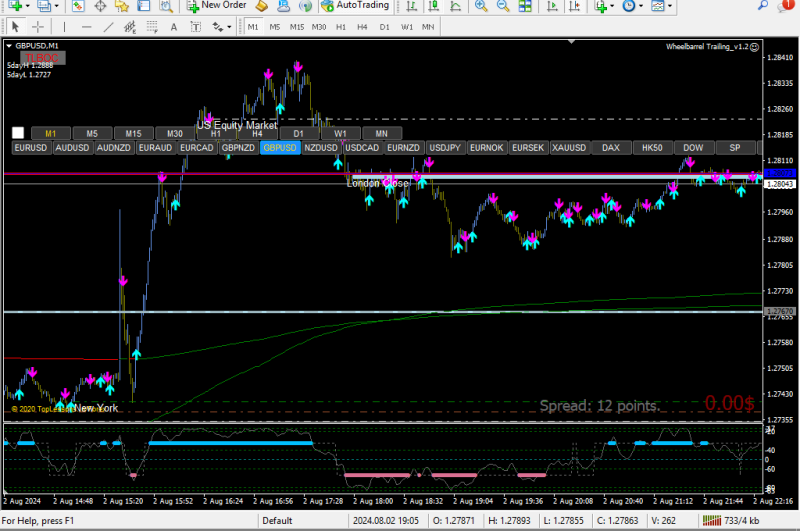800x531 pixels.
Task: Open the Strategy Tester magnifier icon
Action: (x=166, y=6)
